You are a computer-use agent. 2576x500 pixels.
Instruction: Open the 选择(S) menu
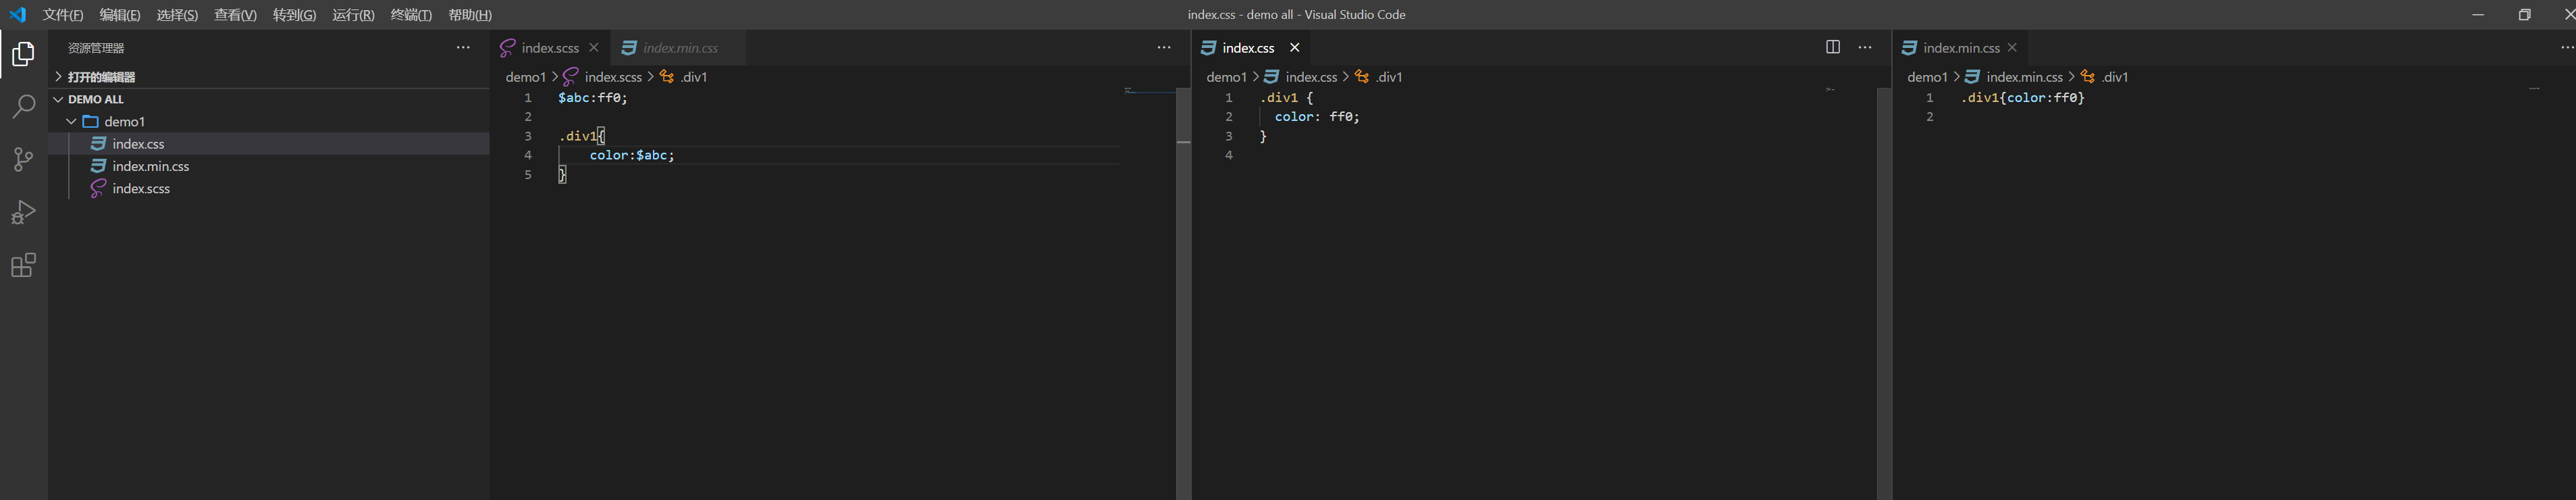[177, 15]
